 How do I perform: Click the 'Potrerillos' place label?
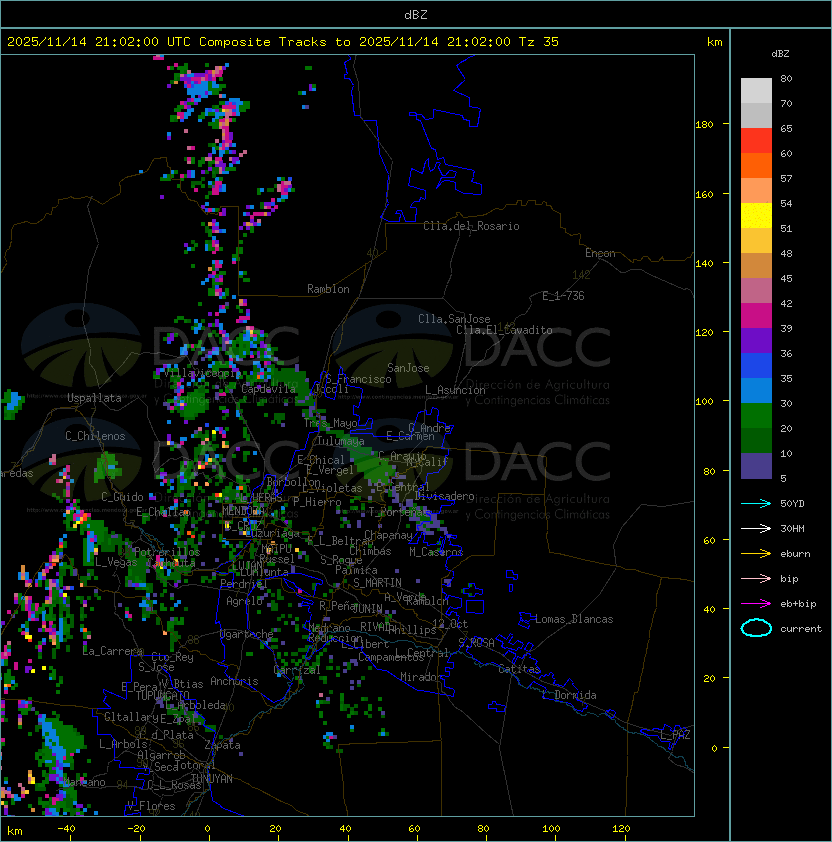pos(167,552)
